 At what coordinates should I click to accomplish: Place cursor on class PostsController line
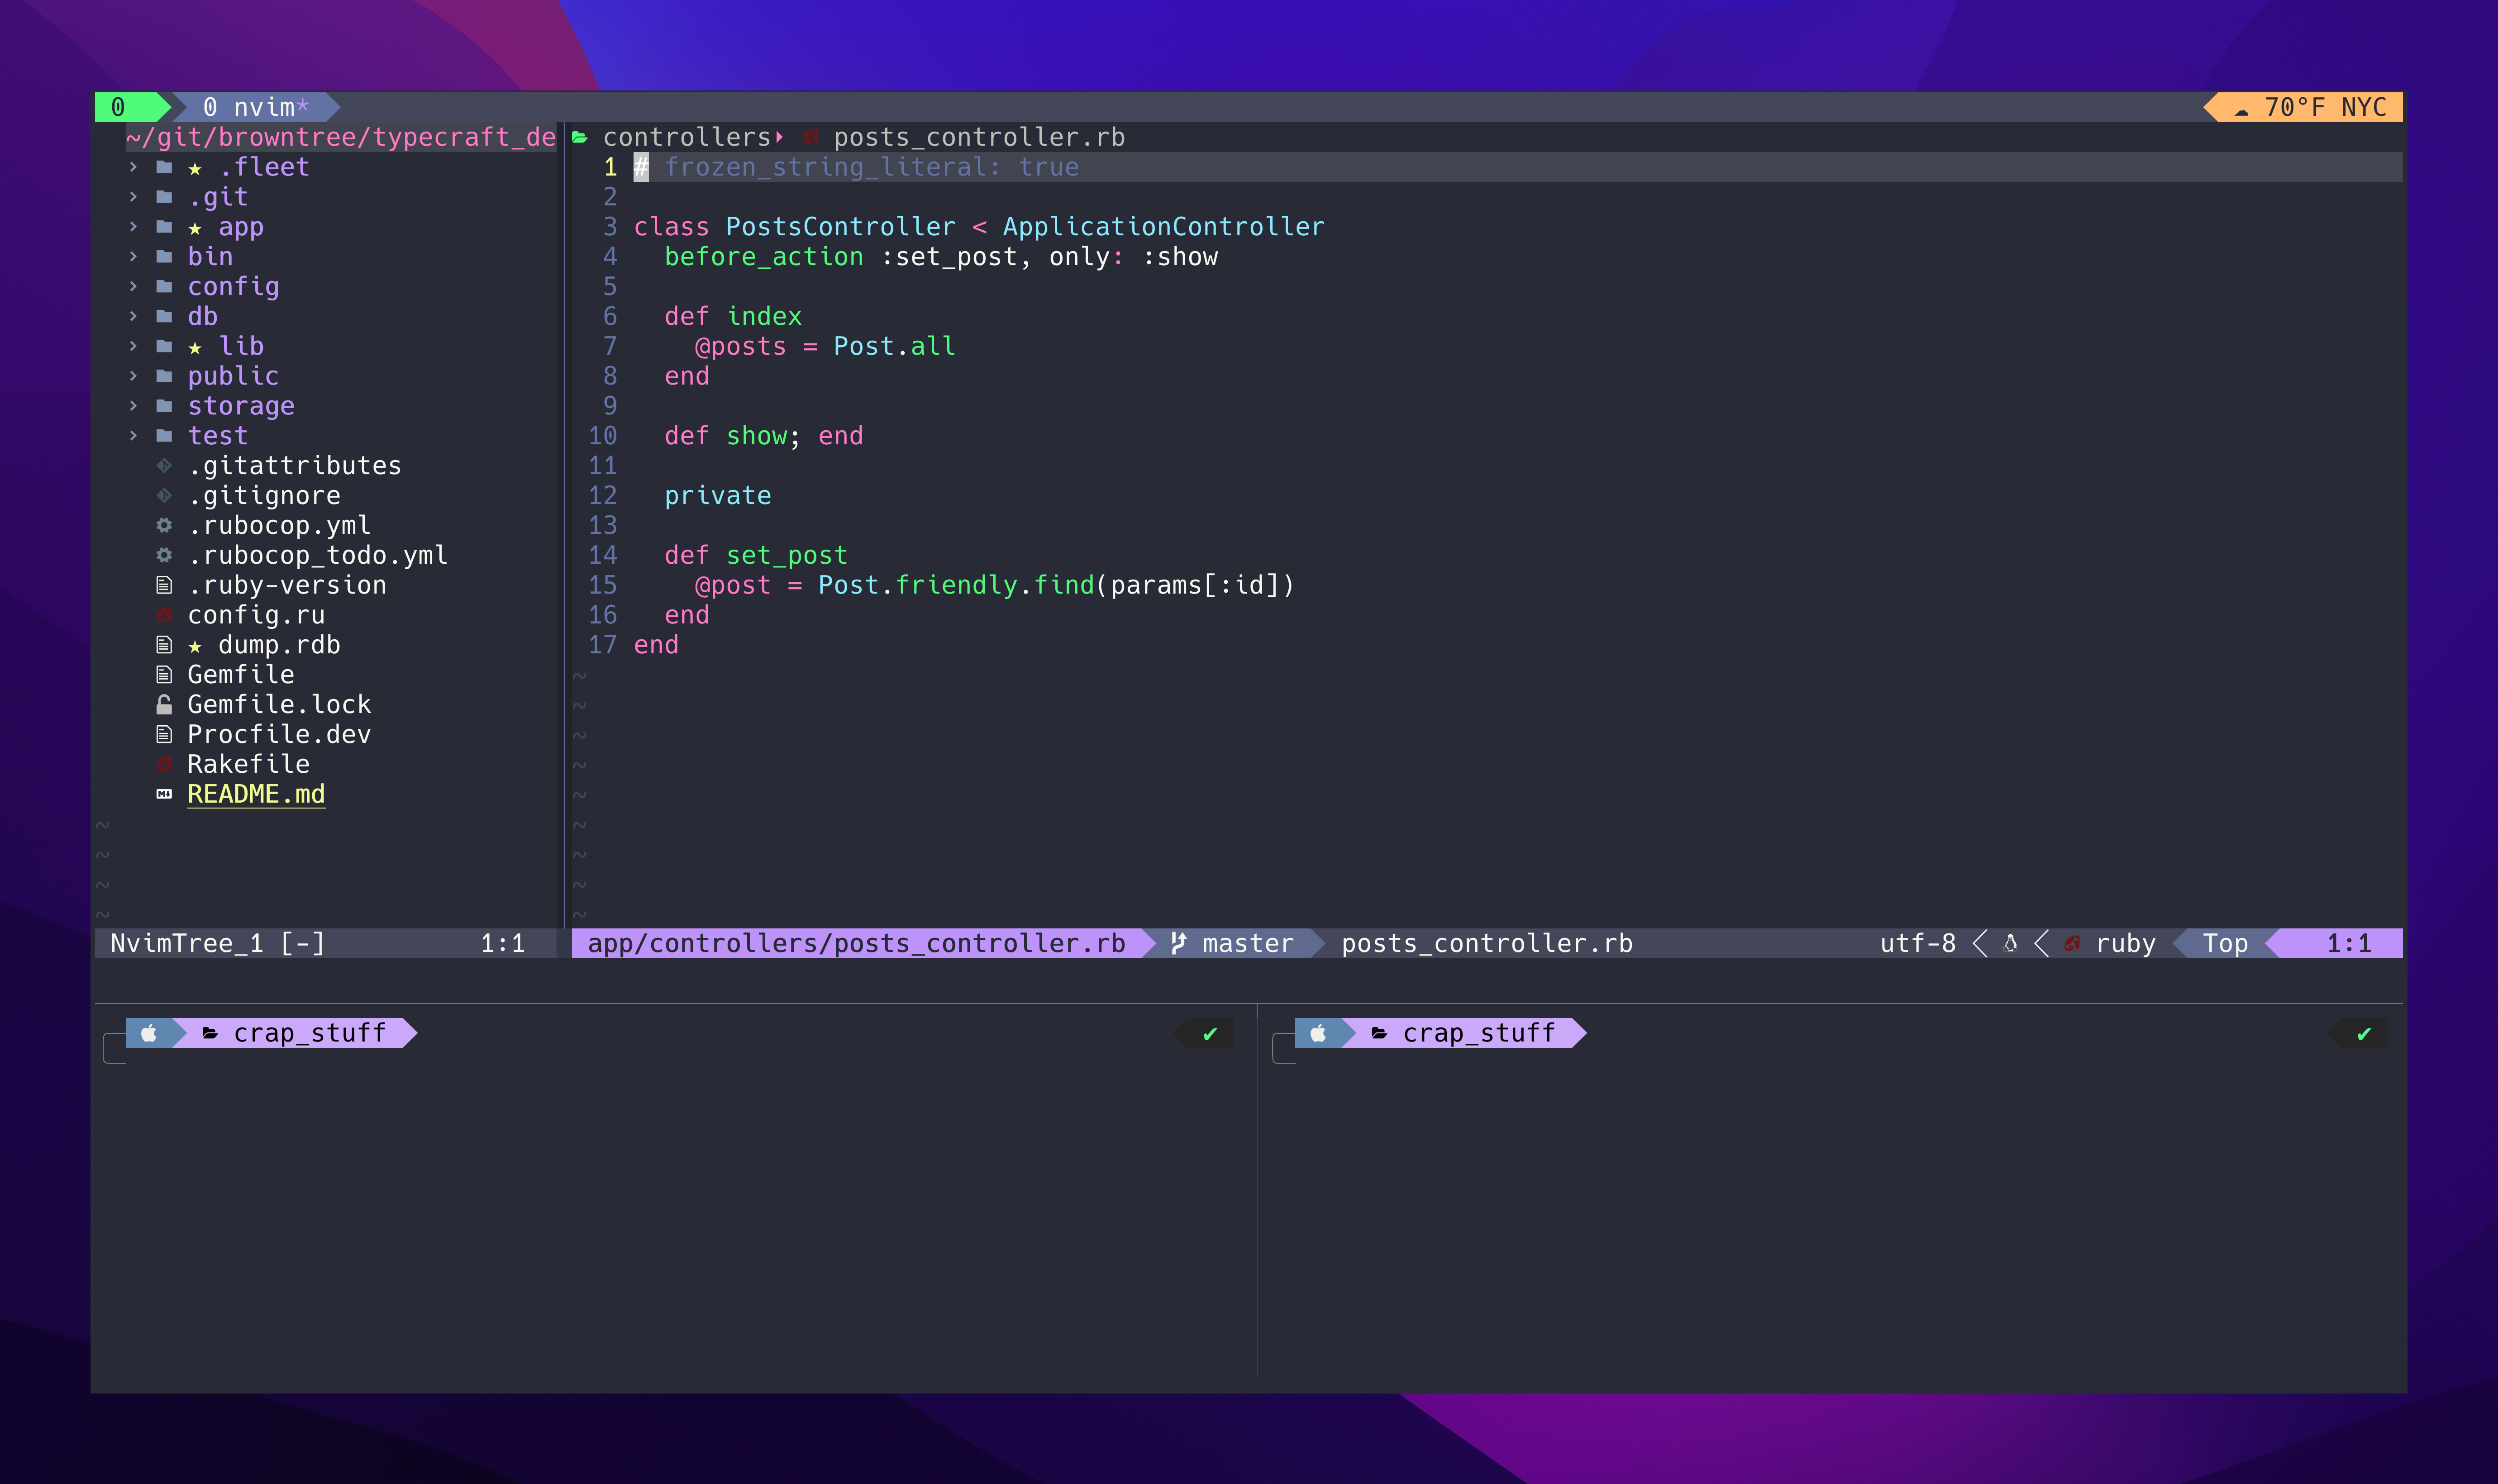click(978, 227)
